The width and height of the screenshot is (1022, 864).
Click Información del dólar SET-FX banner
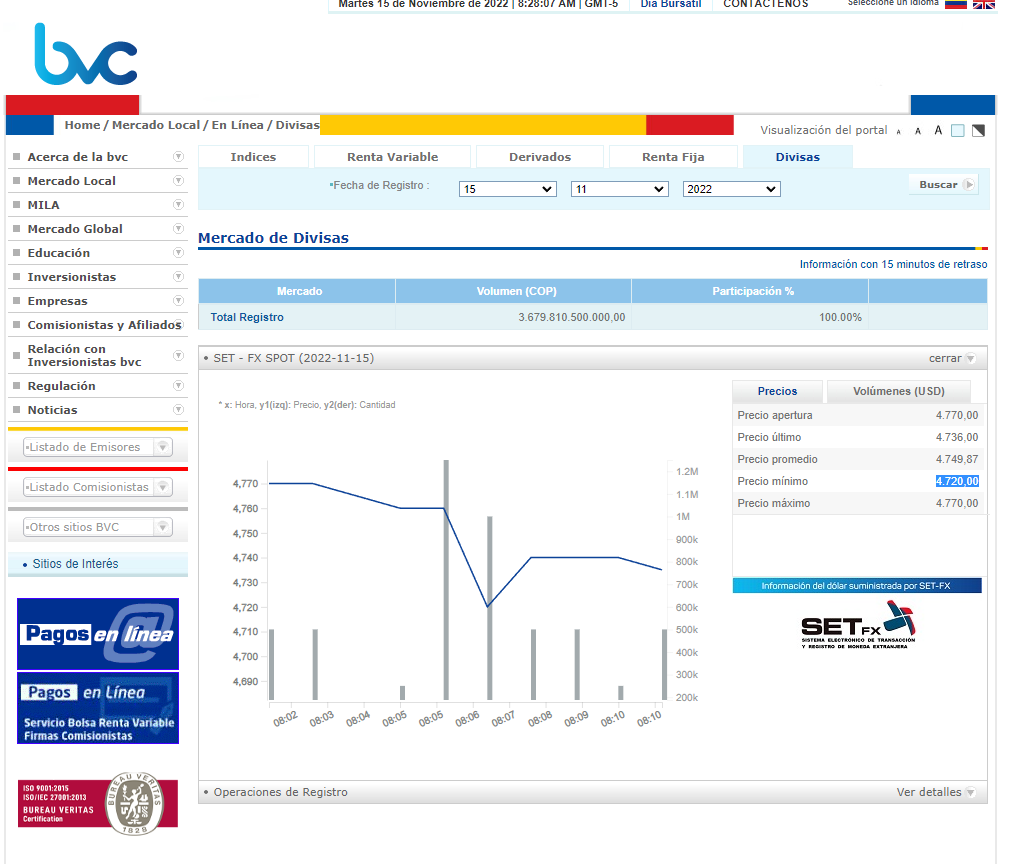pyautogui.click(x=856, y=586)
